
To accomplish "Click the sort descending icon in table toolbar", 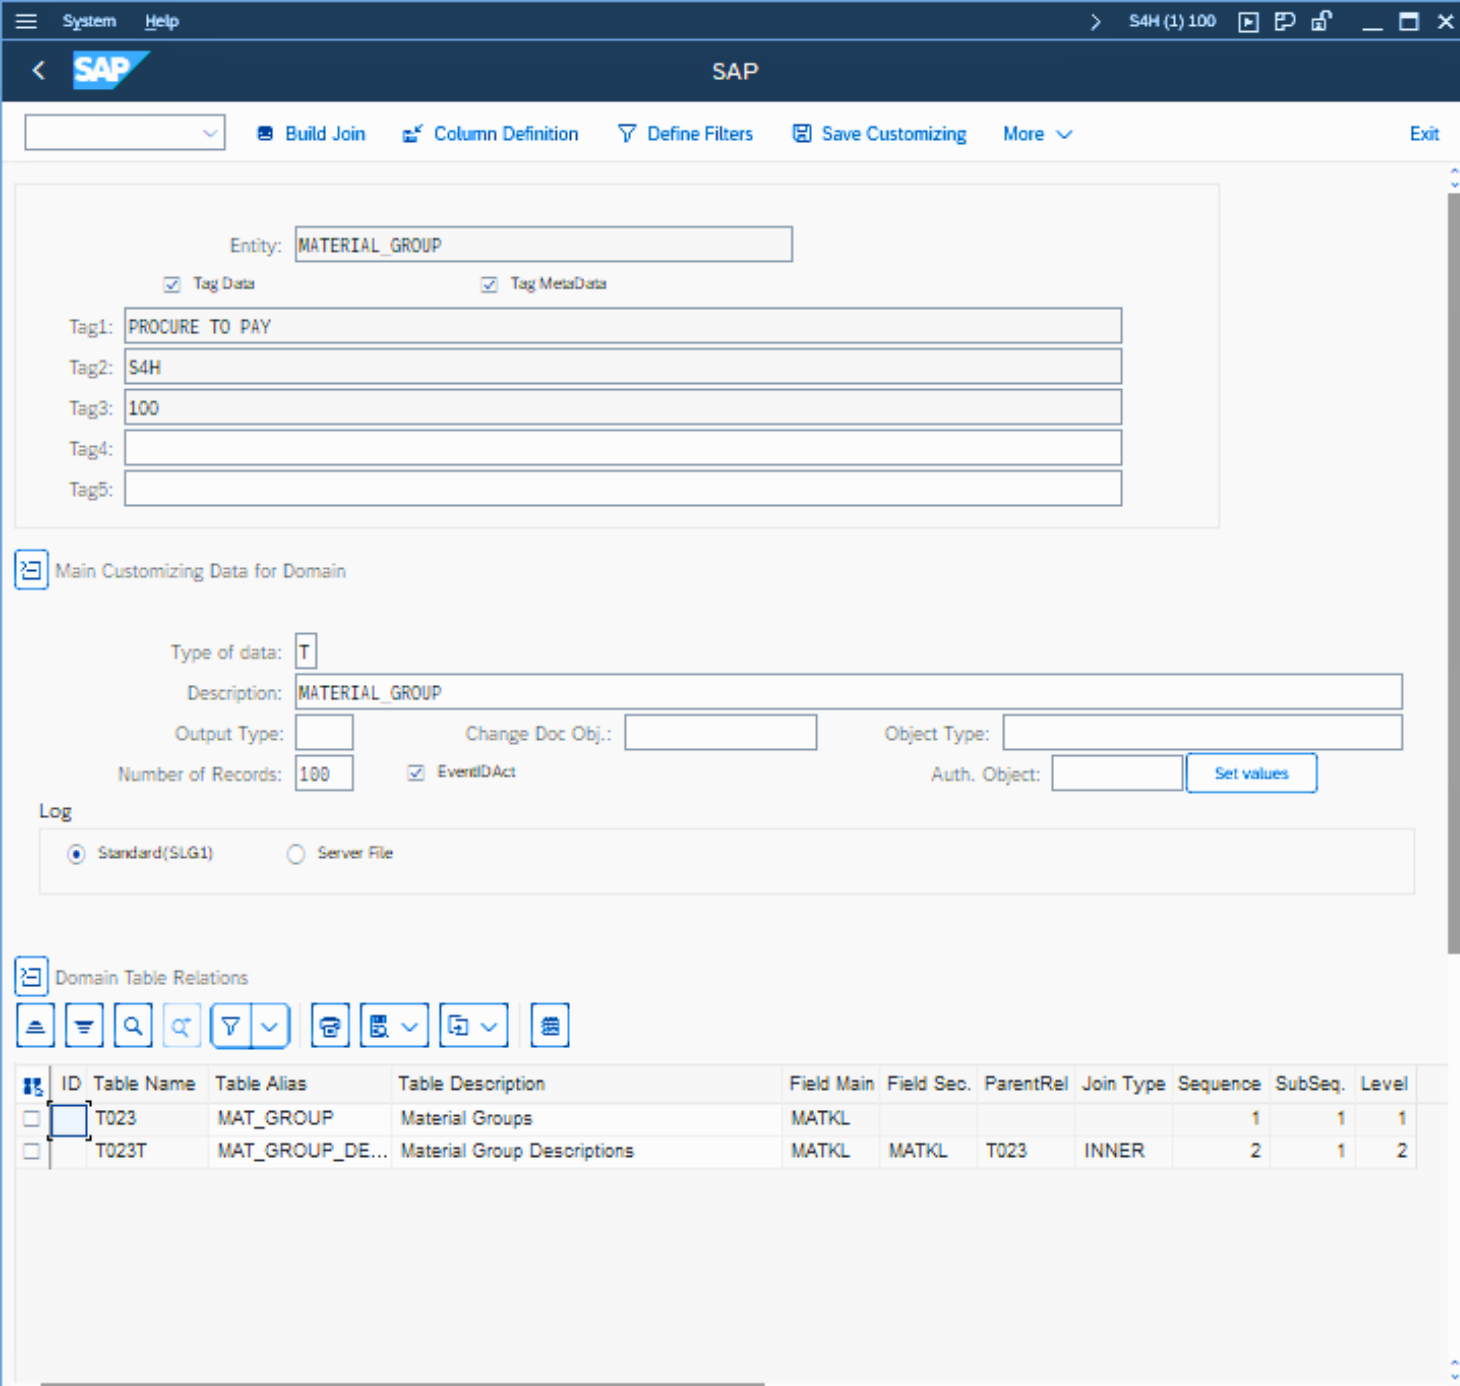I will coord(84,1026).
